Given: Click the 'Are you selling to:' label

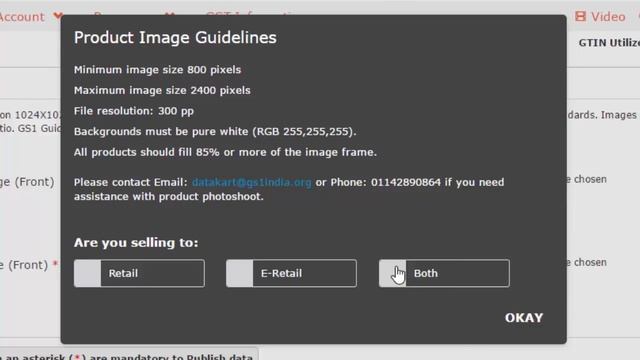Looking at the screenshot, I should click(136, 242).
